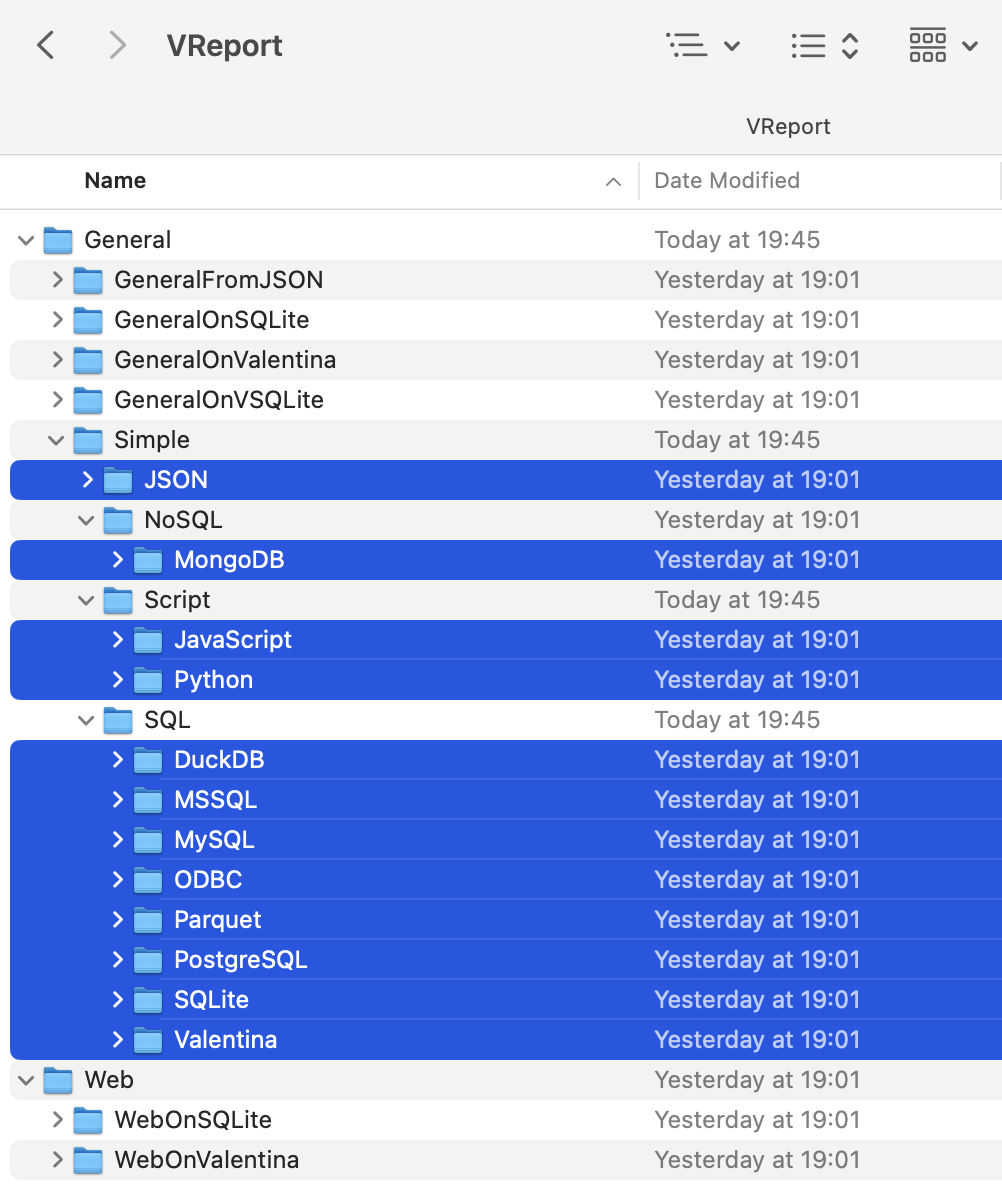Expand the Python folder
Image resolution: width=1002 pixels, height=1192 pixels.
pos(117,680)
